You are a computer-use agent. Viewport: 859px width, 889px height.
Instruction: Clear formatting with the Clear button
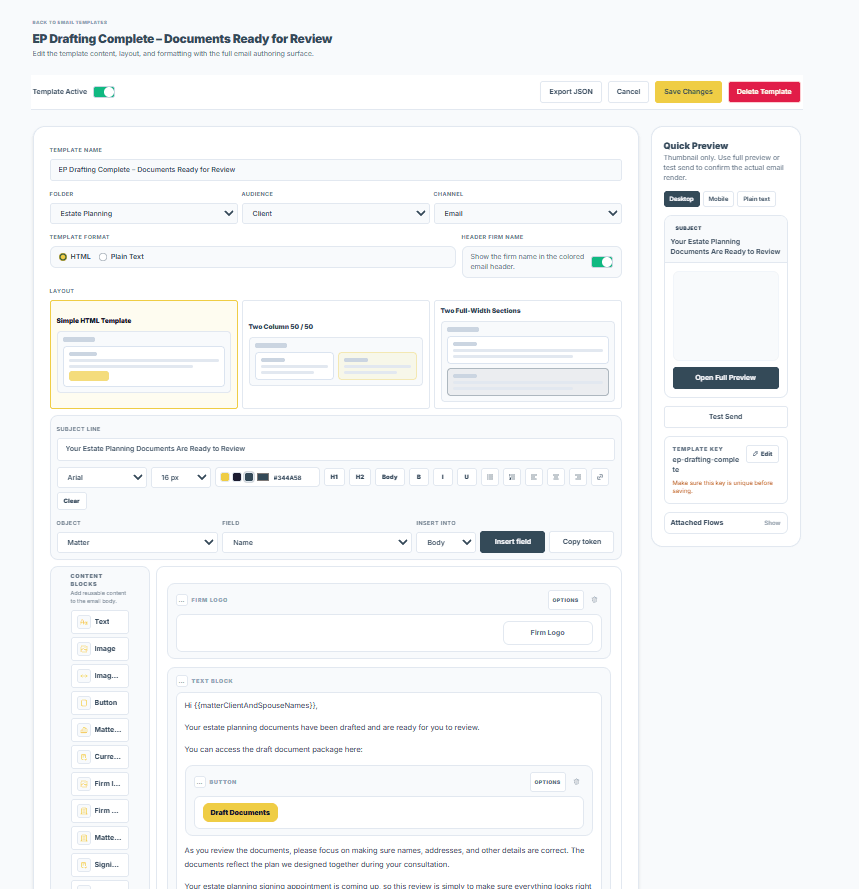(x=71, y=501)
